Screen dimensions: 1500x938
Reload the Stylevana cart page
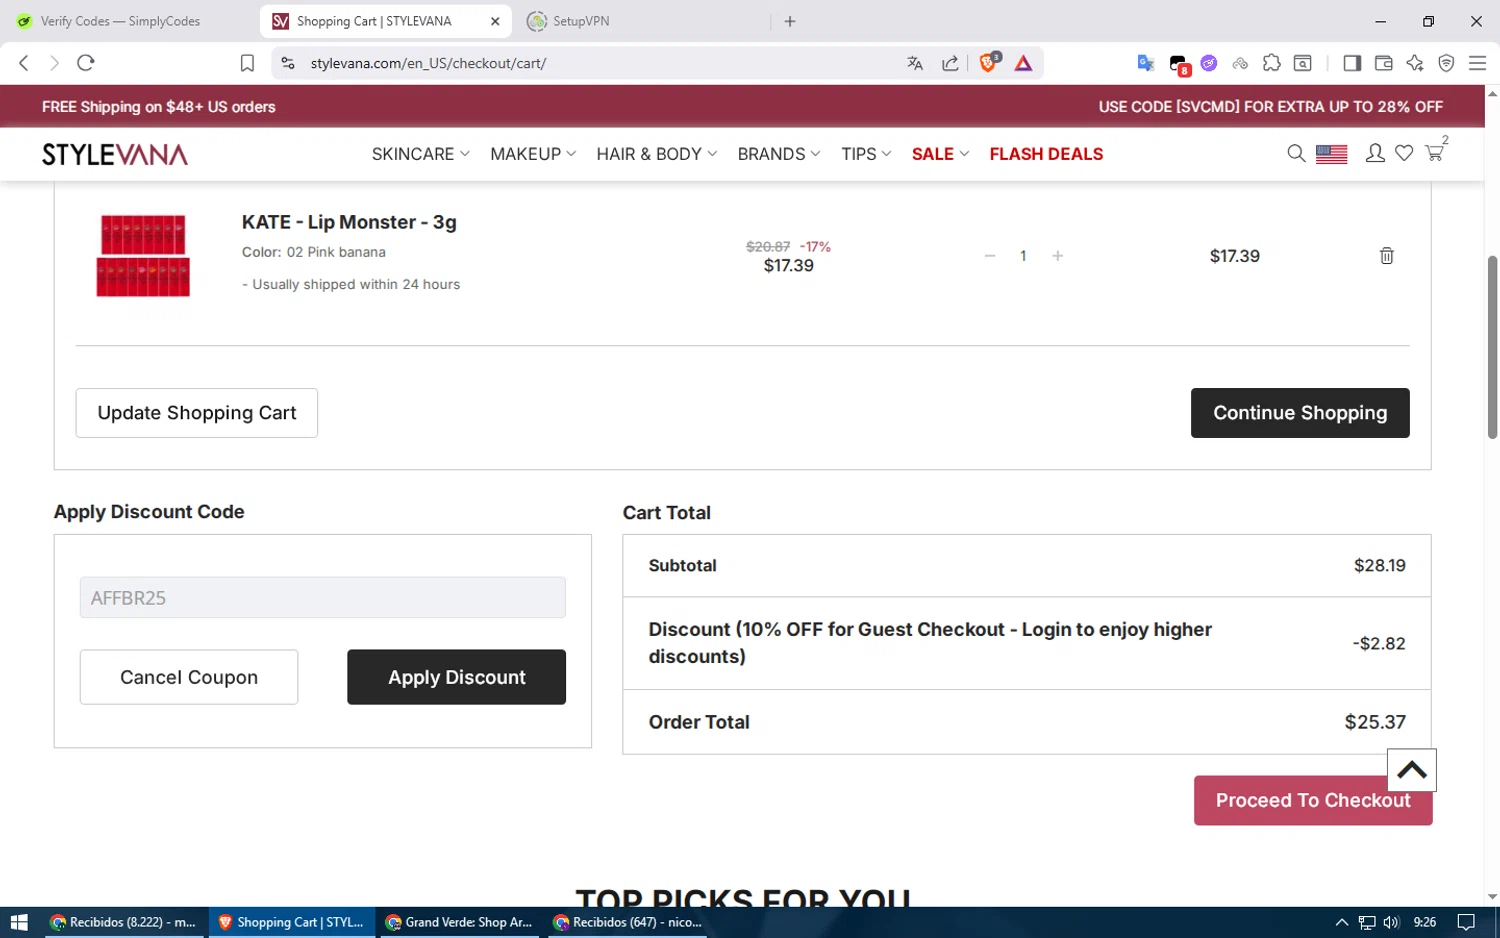click(x=86, y=63)
